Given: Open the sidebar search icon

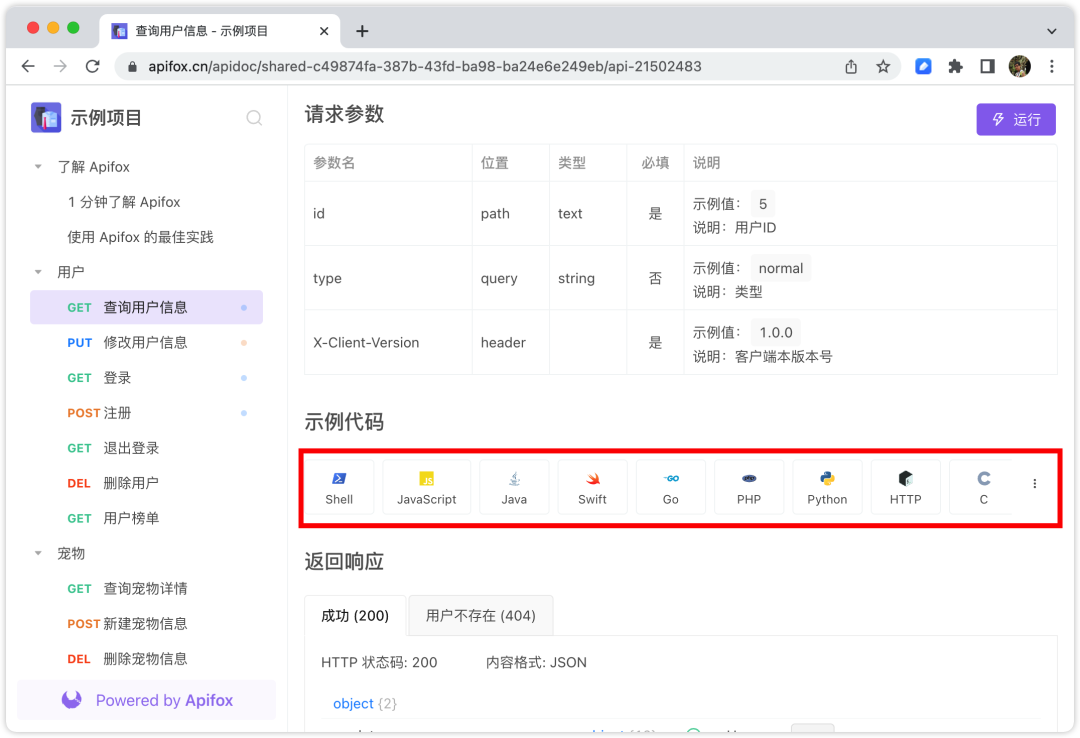Looking at the screenshot, I should pos(254,117).
